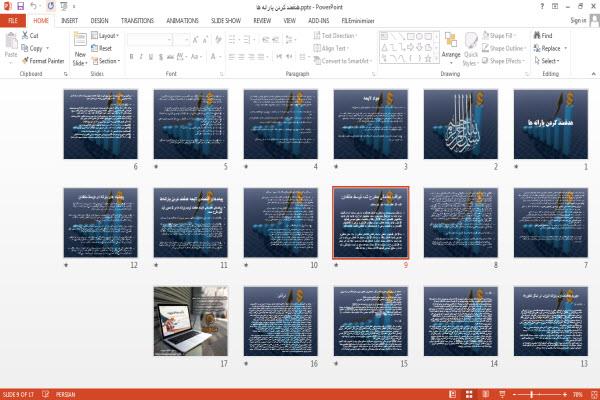Click the zoom out minus button
The height and width of the screenshot is (400, 600).
tap(514, 394)
